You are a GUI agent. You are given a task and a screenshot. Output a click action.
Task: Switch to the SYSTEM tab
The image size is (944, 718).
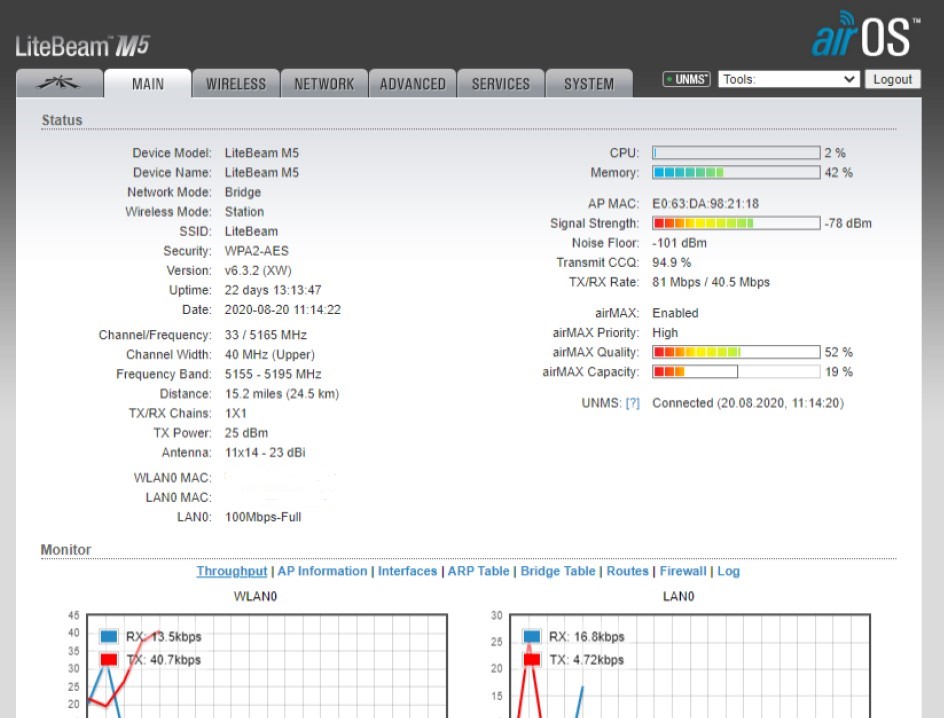[x=589, y=83]
